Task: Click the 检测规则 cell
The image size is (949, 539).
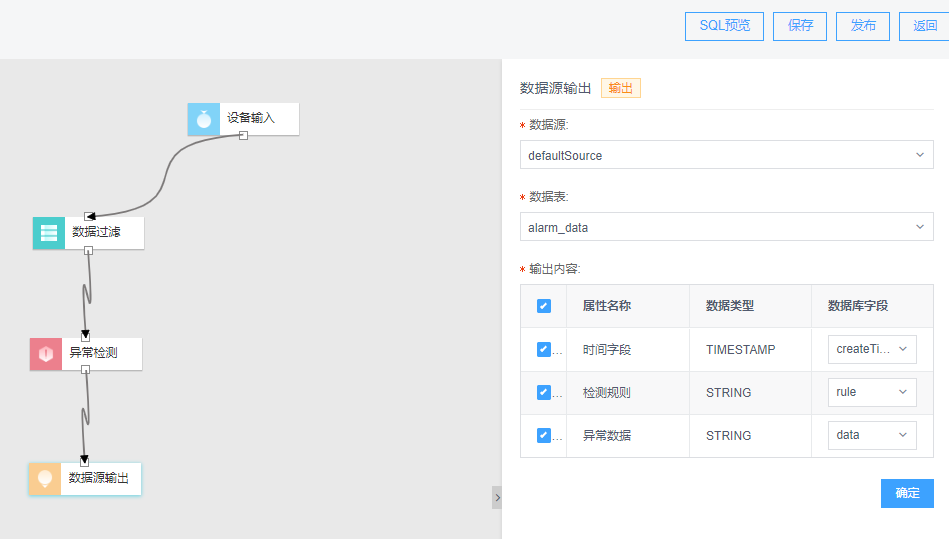Action: pos(606,393)
